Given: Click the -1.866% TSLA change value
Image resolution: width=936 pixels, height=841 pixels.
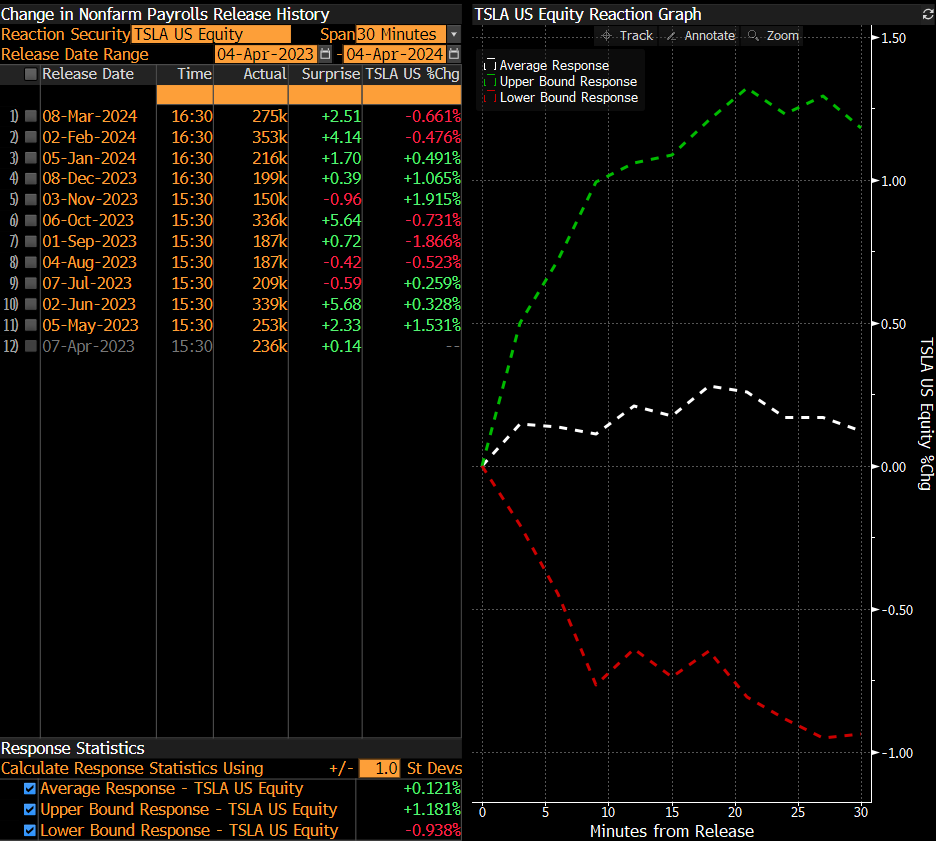Looking at the screenshot, I should (433, 241).
